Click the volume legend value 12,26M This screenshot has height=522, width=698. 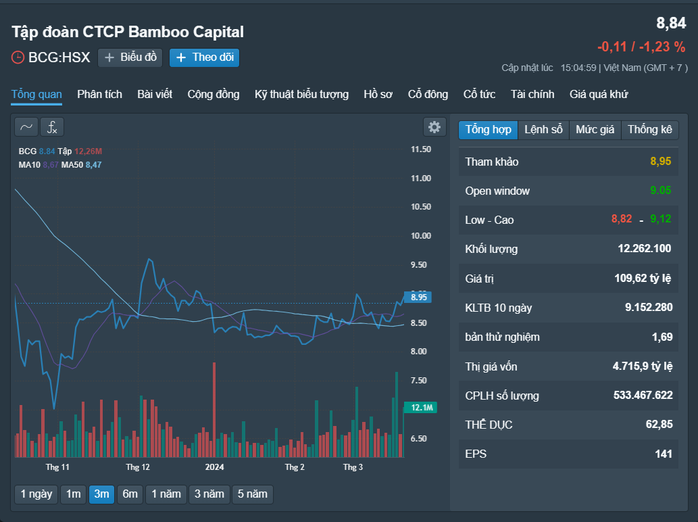click(88, 151)
